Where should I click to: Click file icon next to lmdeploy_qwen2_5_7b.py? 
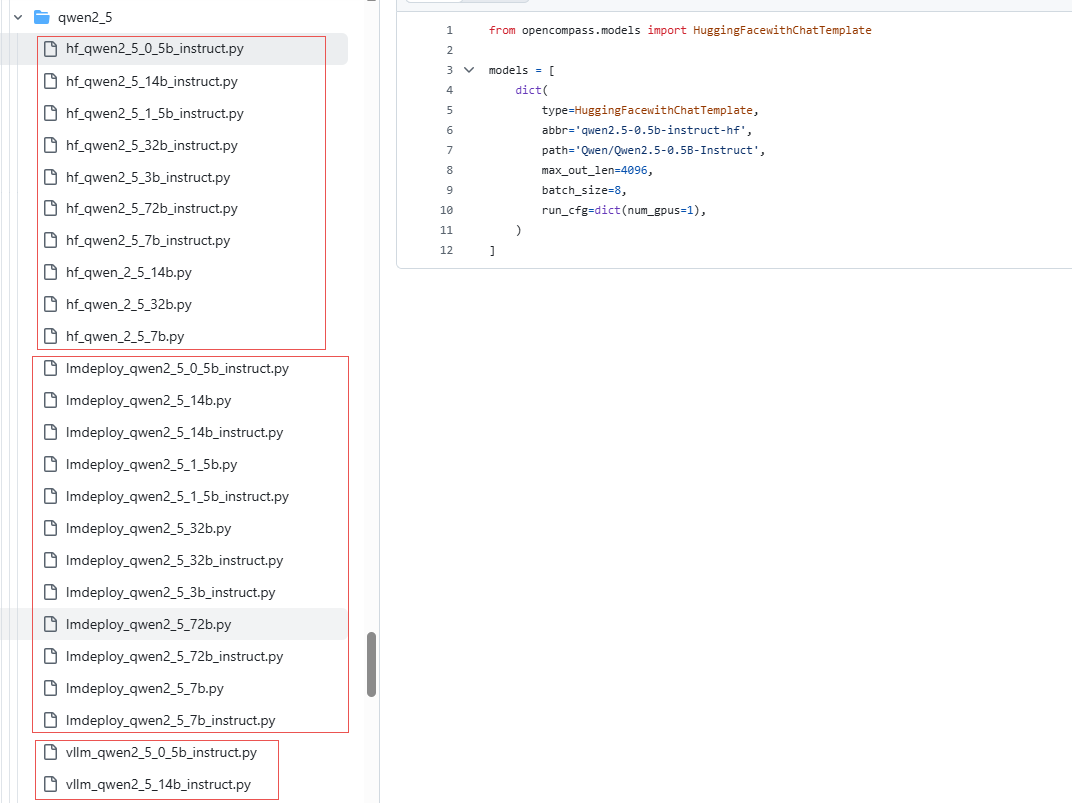coord(51,689)
